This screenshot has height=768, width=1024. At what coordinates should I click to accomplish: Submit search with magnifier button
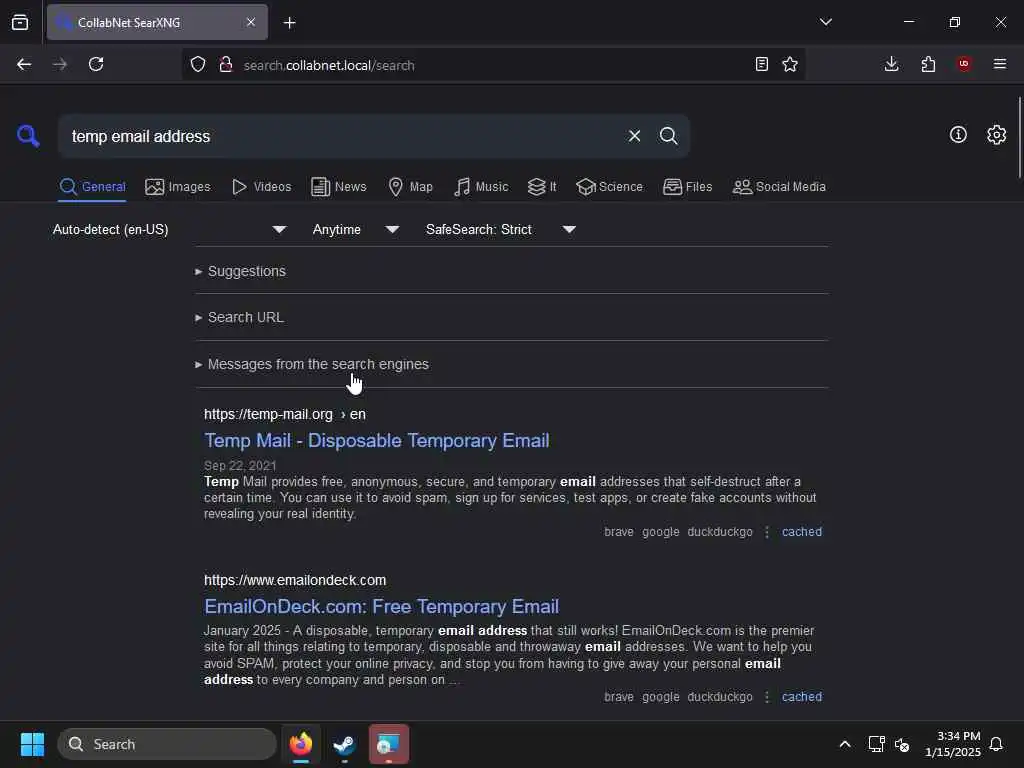668,136
